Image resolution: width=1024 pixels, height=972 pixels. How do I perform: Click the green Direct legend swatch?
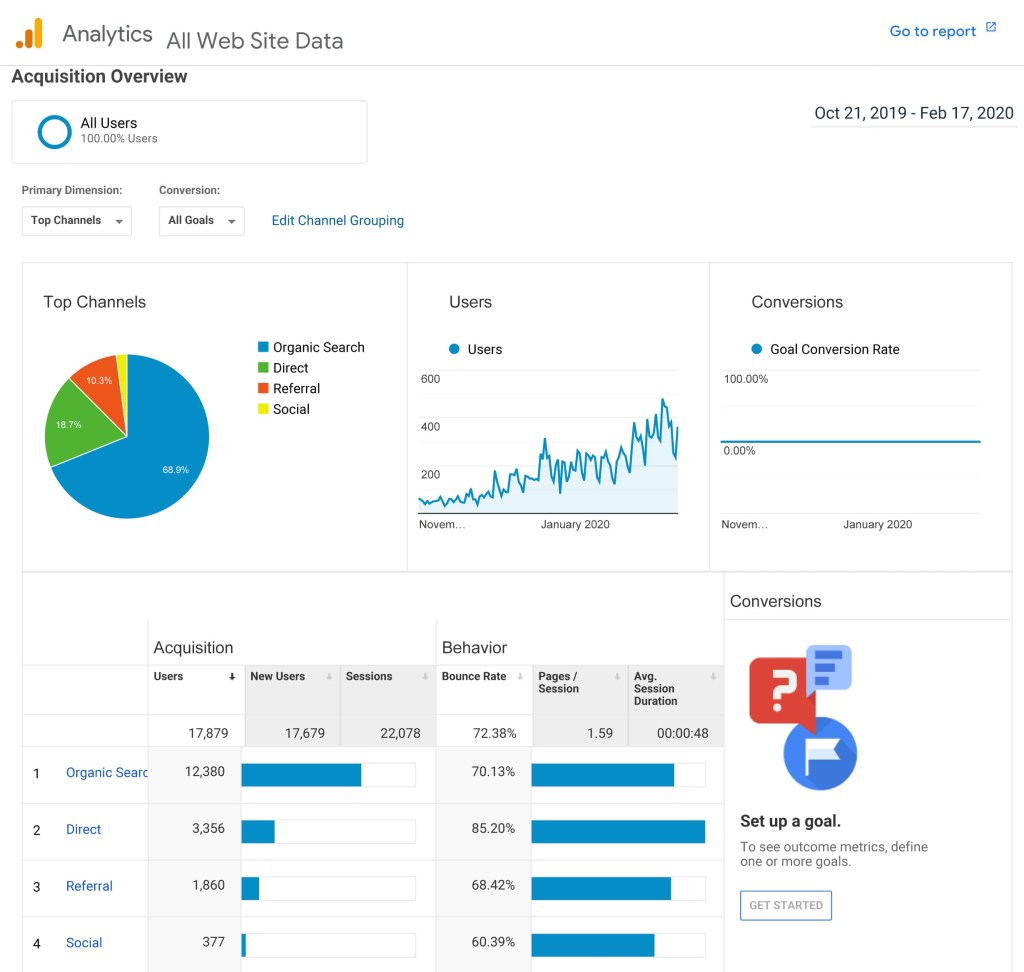pos(263,368)
